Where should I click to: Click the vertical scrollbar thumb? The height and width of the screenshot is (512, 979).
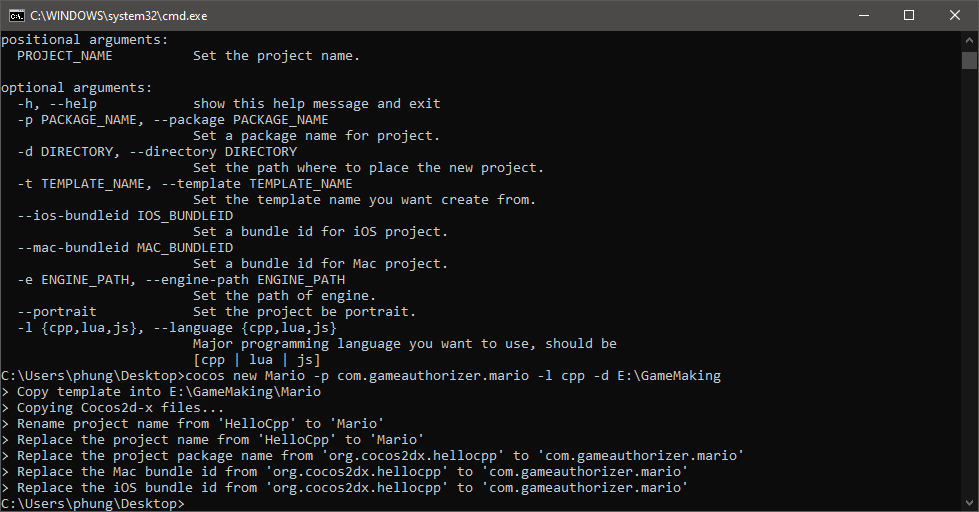coord(969,61)
